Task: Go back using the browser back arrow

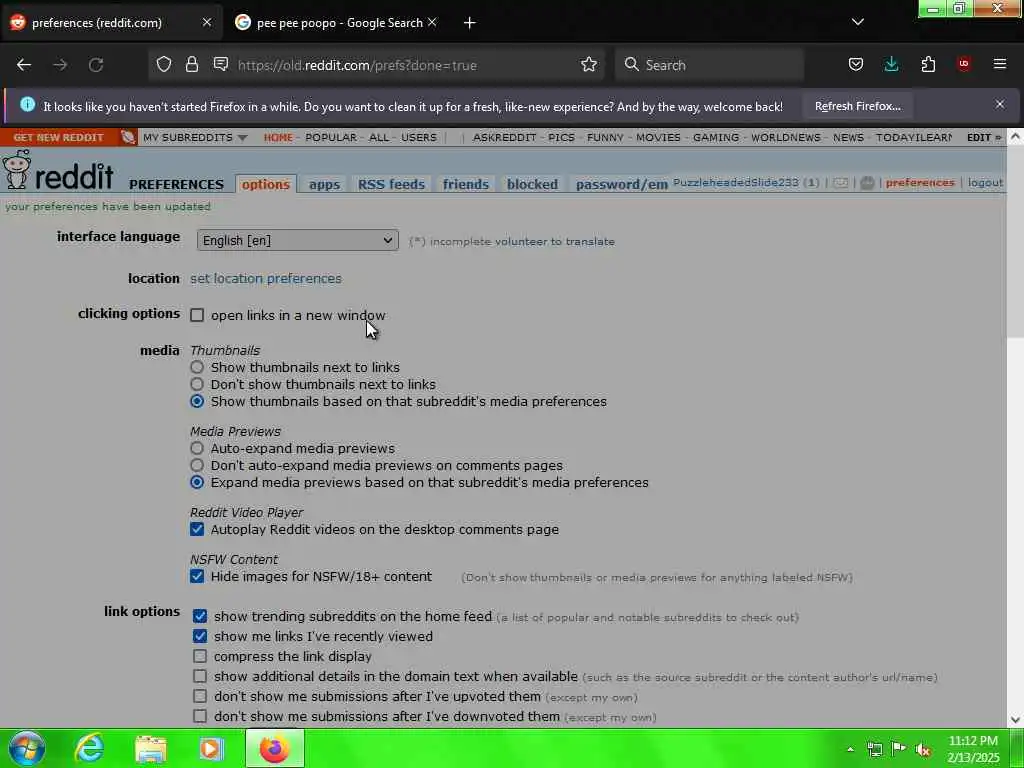Action: [24, 65]
